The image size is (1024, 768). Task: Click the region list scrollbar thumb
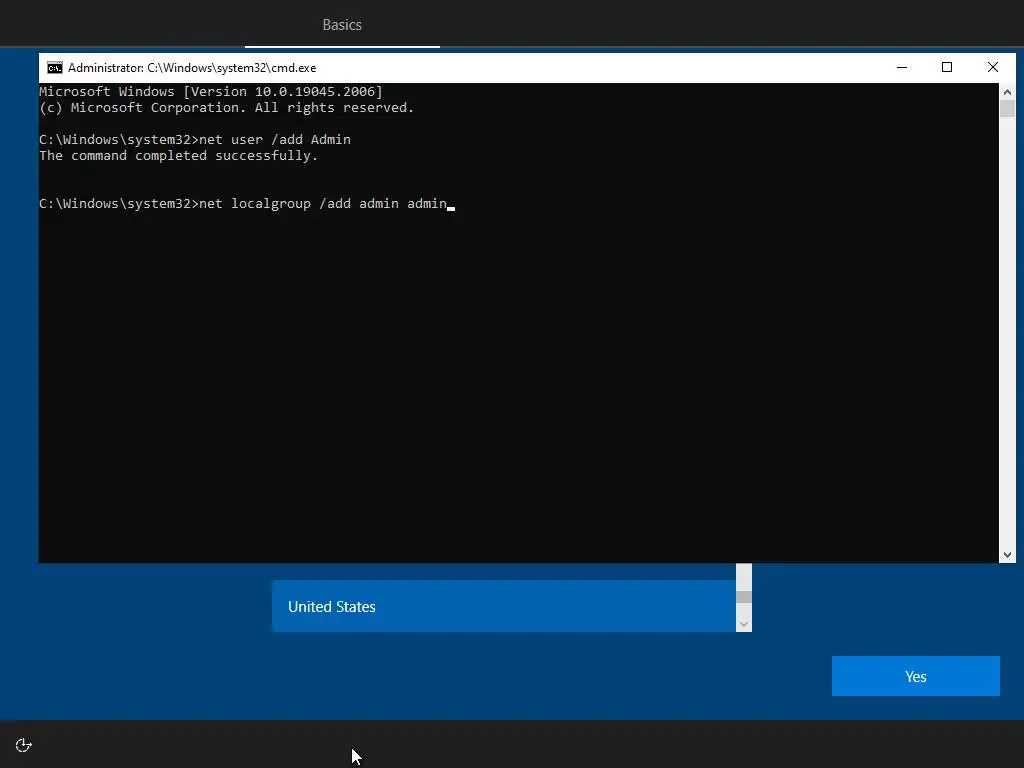click(744, 597)
